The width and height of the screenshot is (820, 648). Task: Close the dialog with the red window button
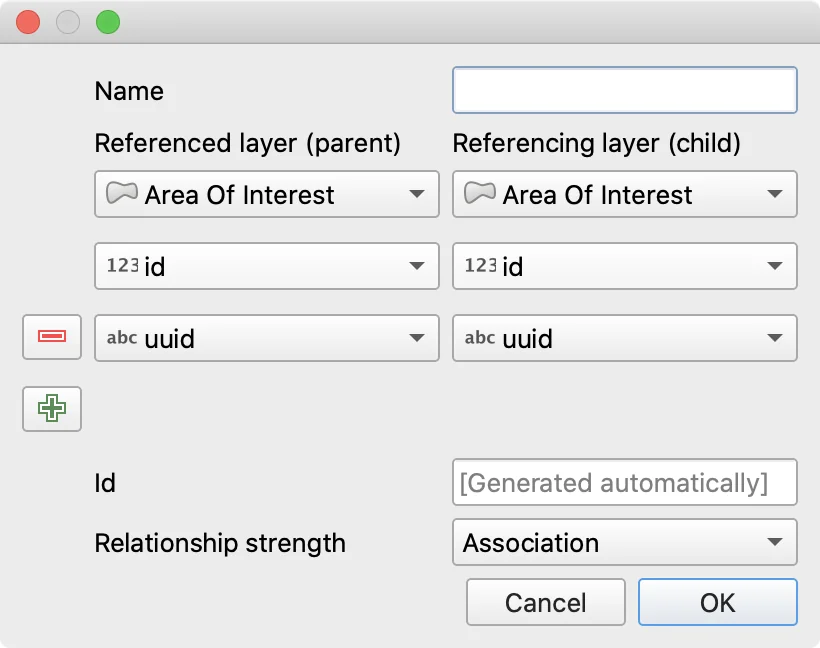(x=28, y=21)
